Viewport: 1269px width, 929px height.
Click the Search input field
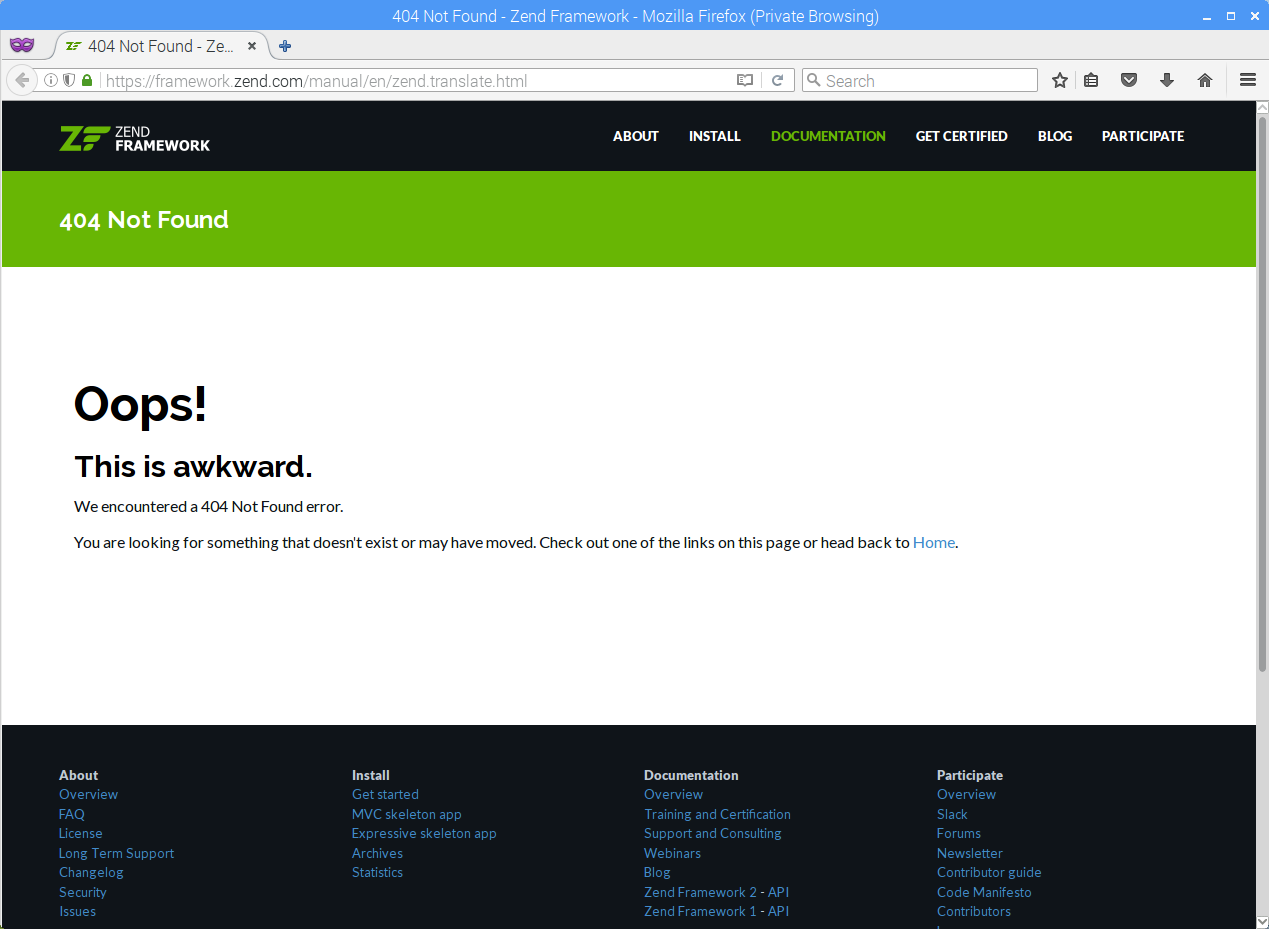pyautogui.click(x=920, y=81)
